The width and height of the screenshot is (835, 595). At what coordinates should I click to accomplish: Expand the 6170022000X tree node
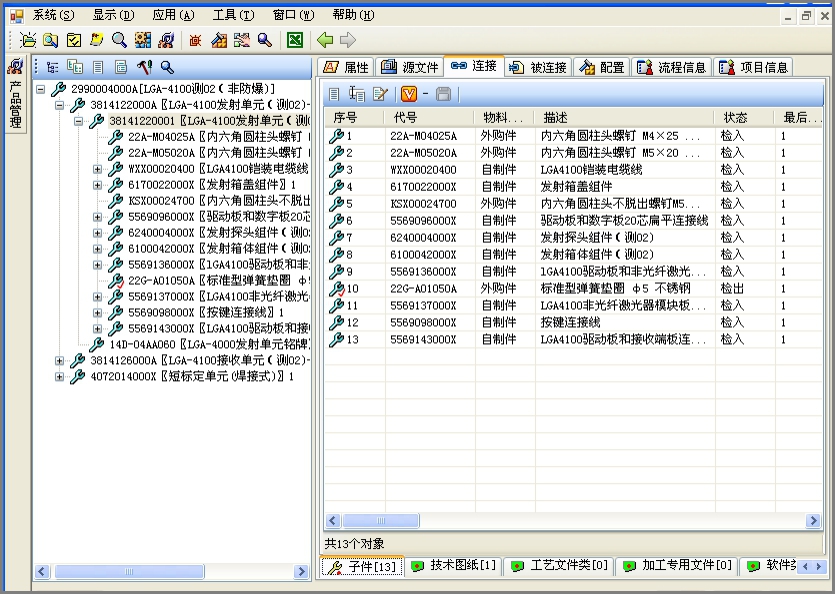tap(97, 185)
